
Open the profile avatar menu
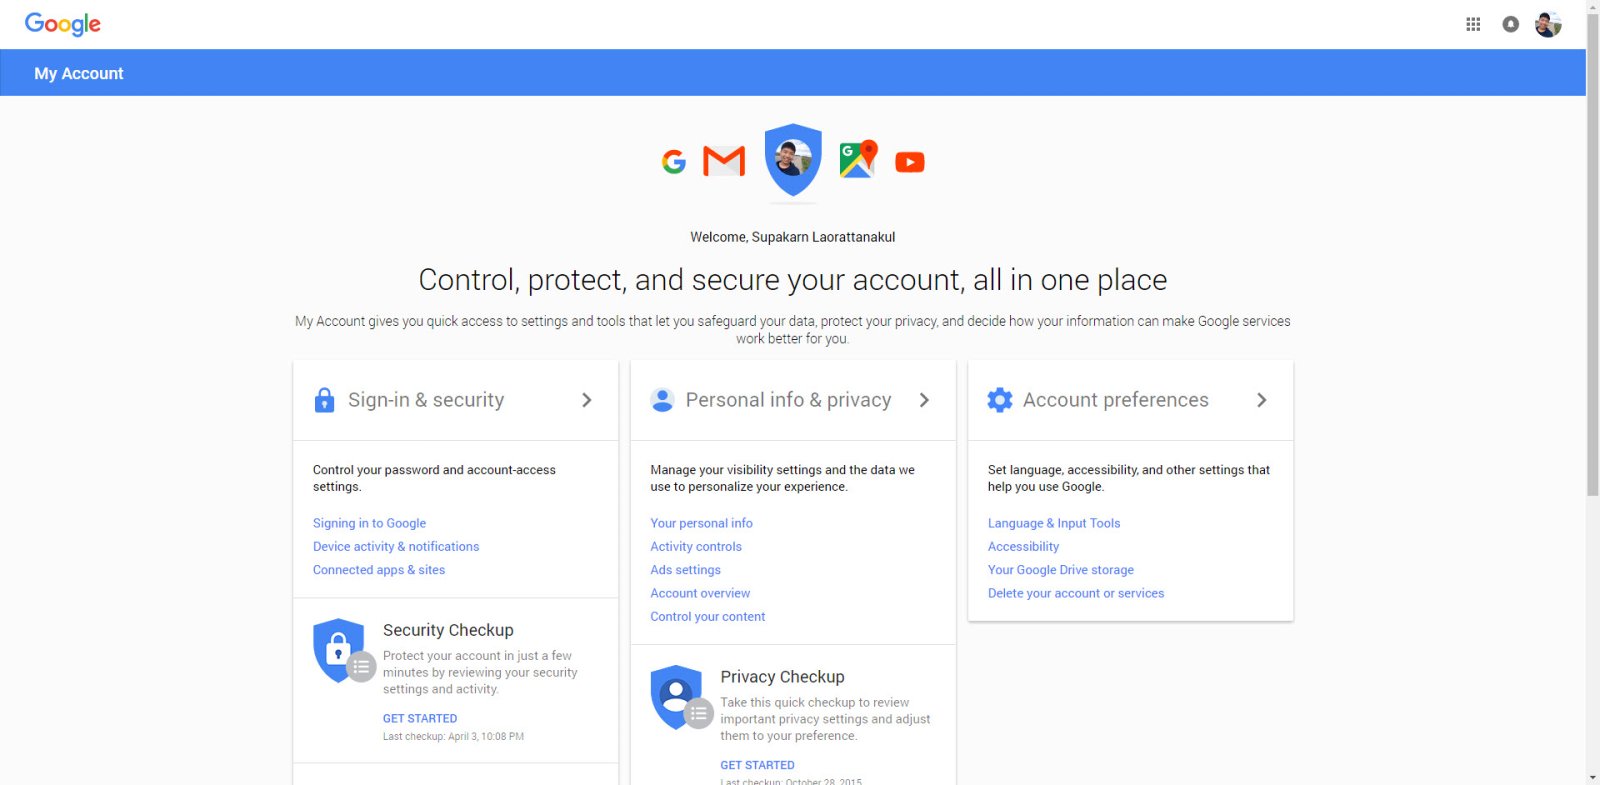coord(1548,24)
